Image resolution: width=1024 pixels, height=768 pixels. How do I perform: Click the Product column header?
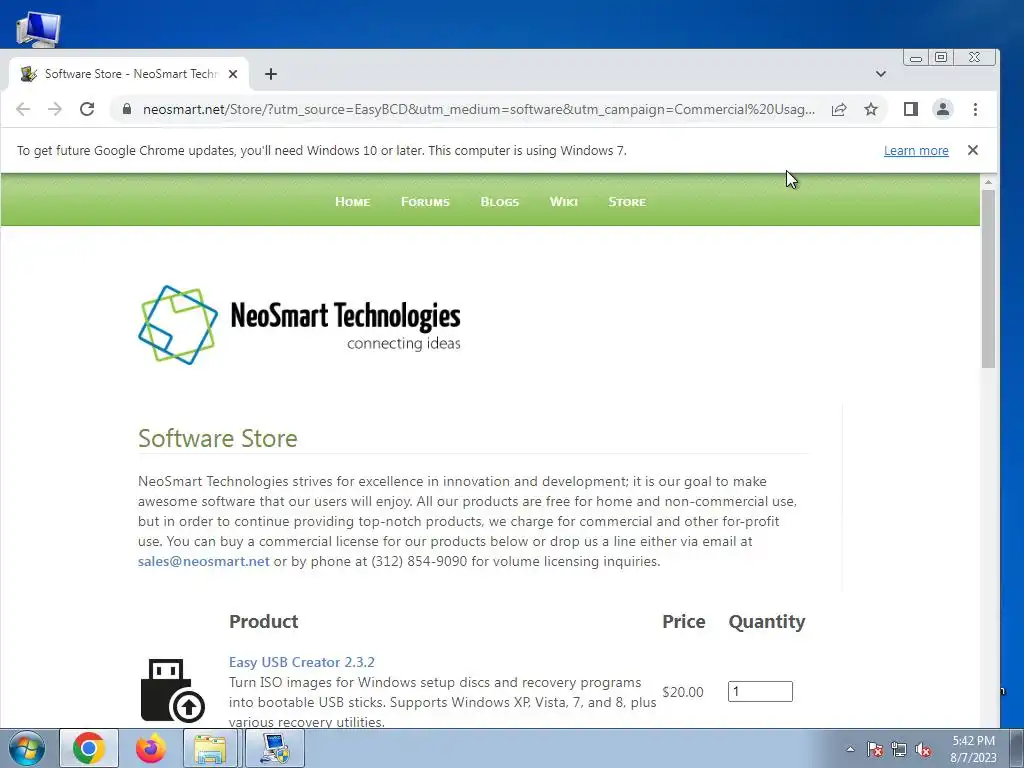coord(263,621)
